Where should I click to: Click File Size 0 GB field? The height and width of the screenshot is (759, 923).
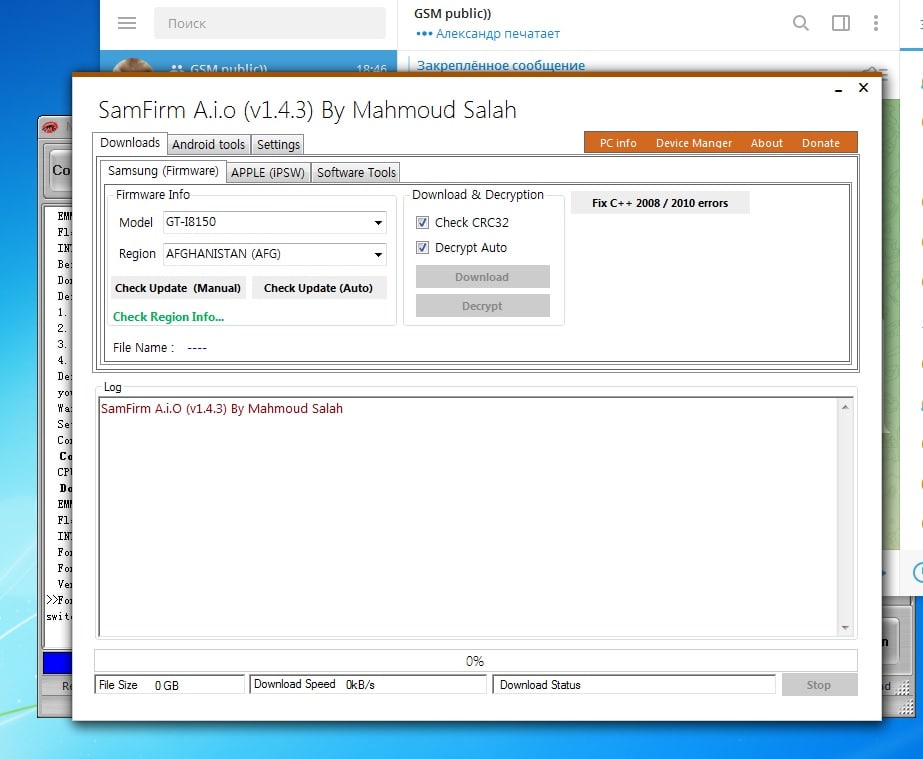170,685
